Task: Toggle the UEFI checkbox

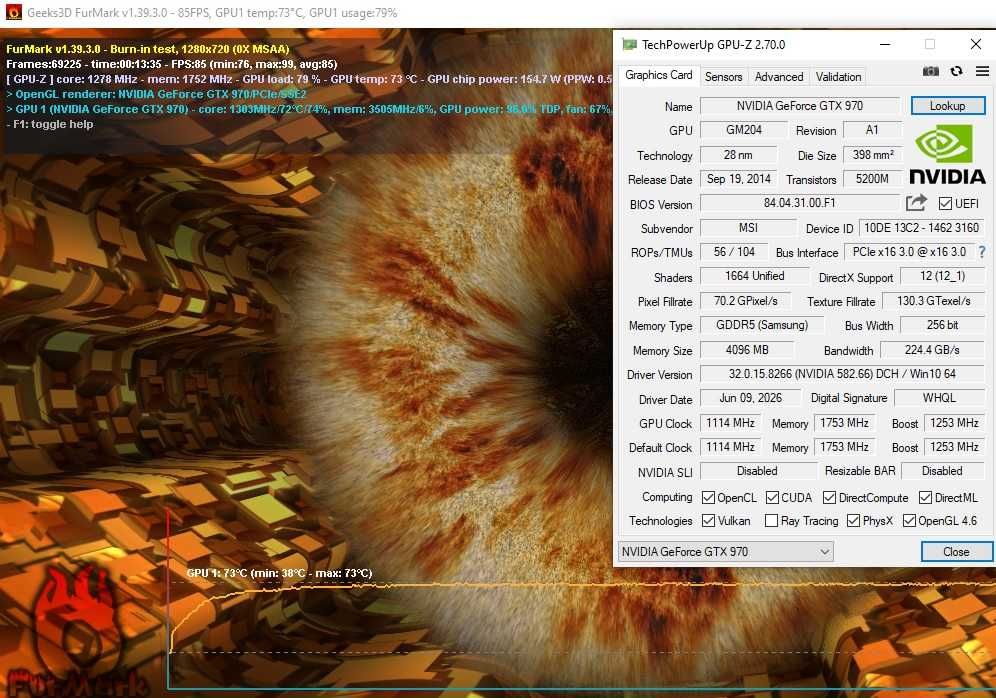Action: coord(945,203)
